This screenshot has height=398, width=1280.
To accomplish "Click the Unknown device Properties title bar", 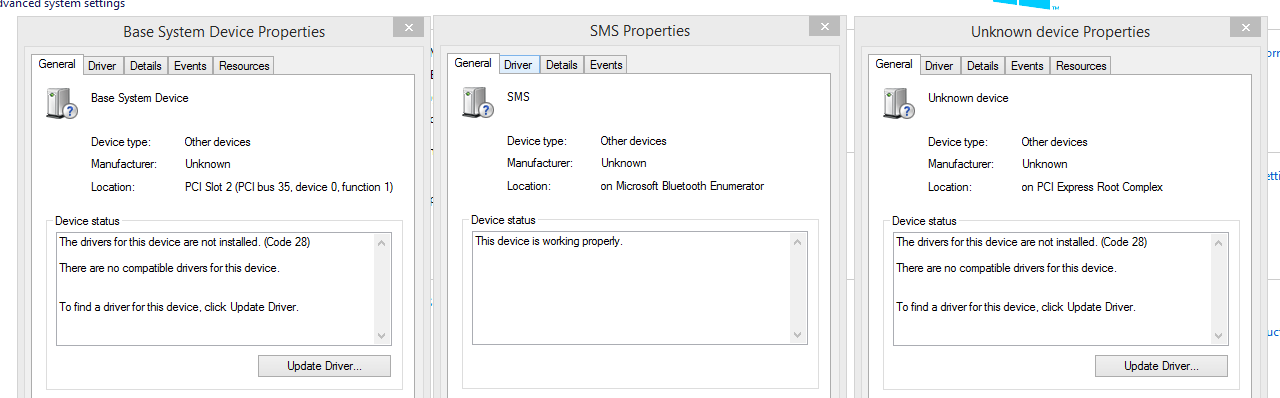I will [x=1060, y=31].
